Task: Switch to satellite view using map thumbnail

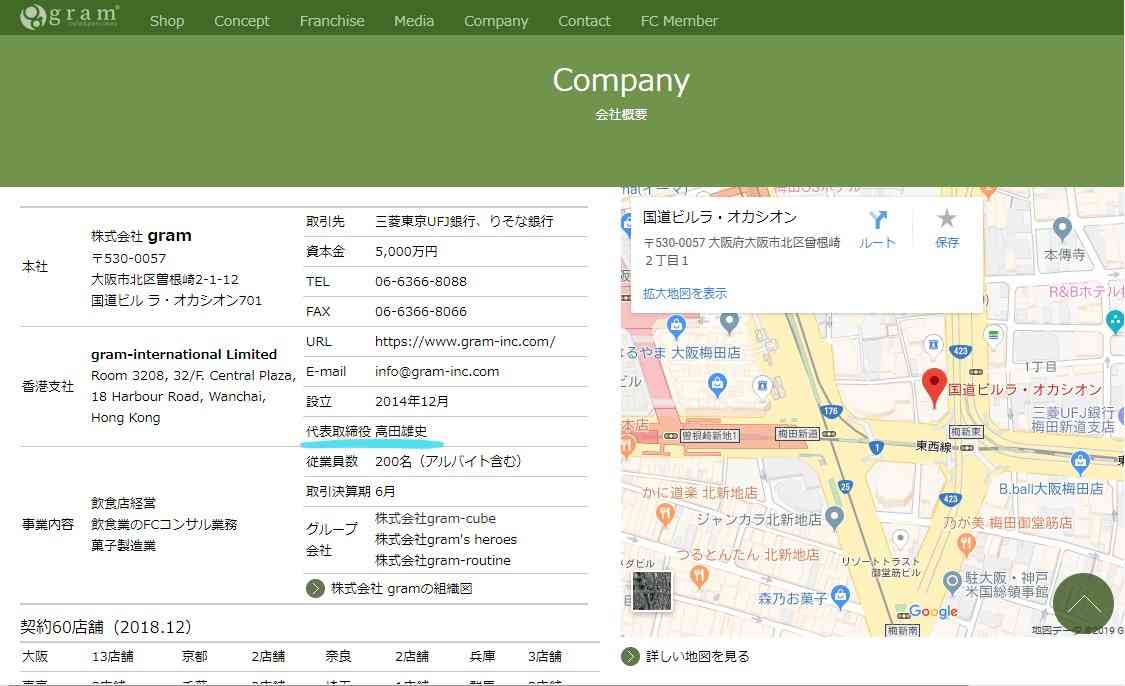Action: pos(651,591)
